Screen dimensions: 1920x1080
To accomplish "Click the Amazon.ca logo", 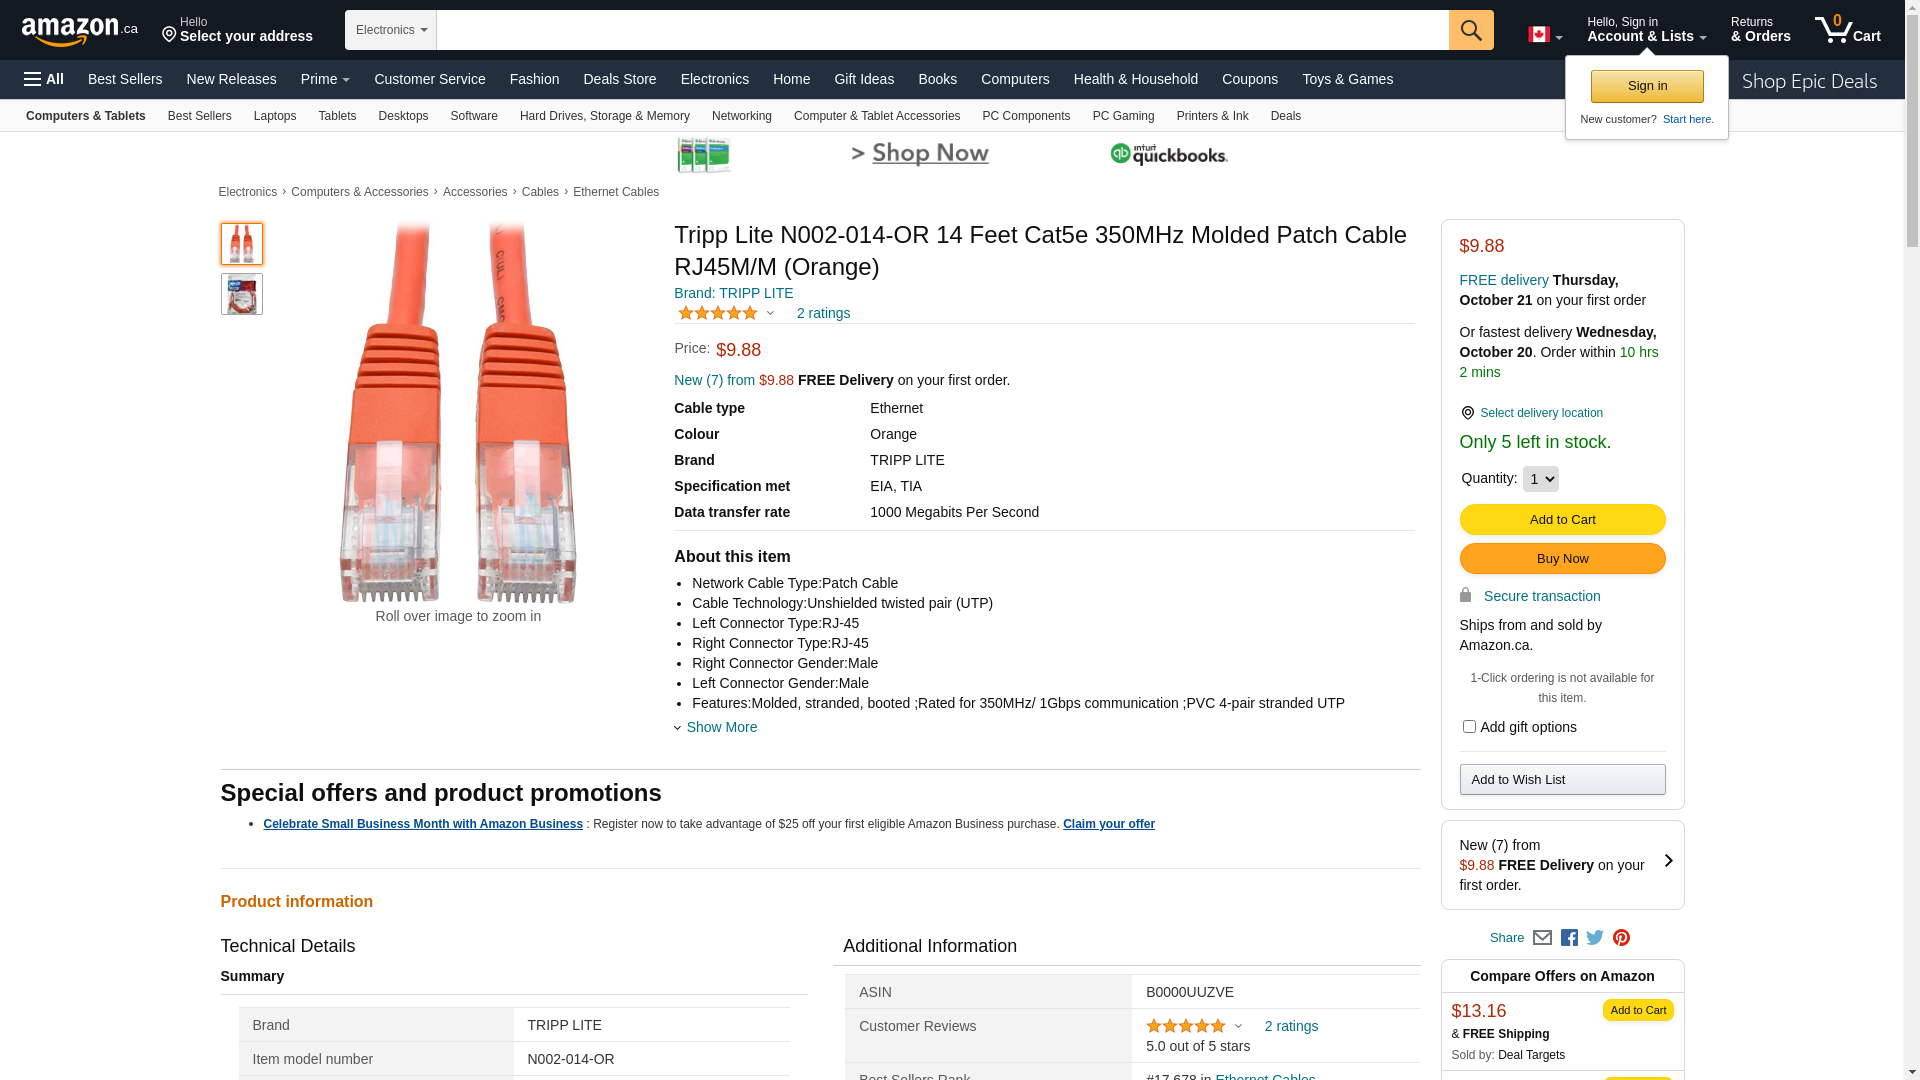I will pyautogui.click(x=79, y=31).
